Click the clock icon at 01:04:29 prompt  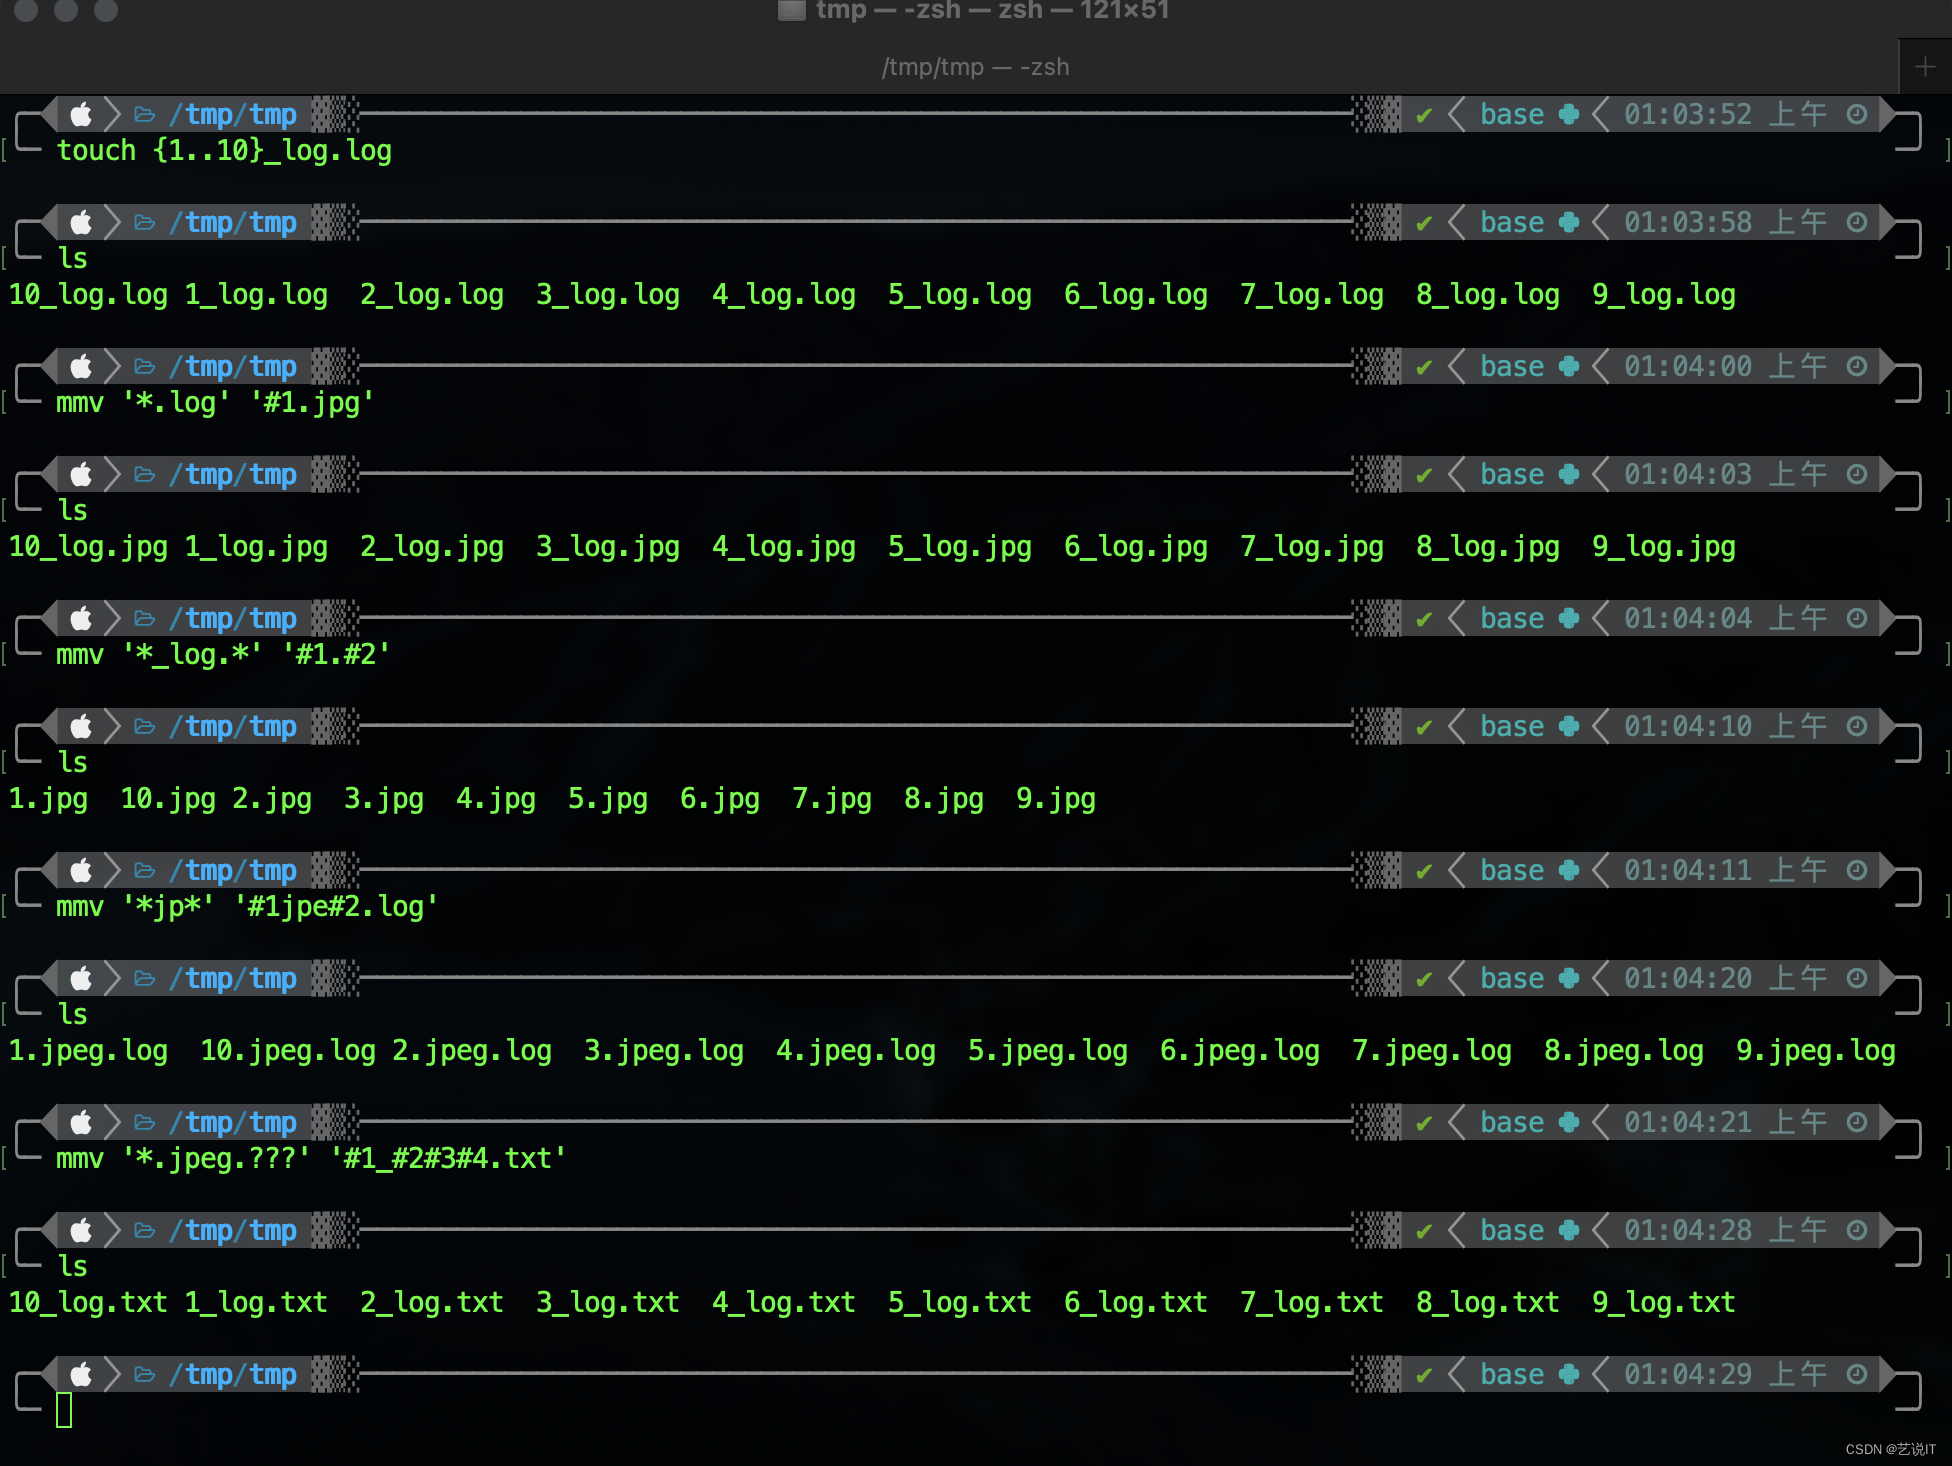[1857, 1375]
